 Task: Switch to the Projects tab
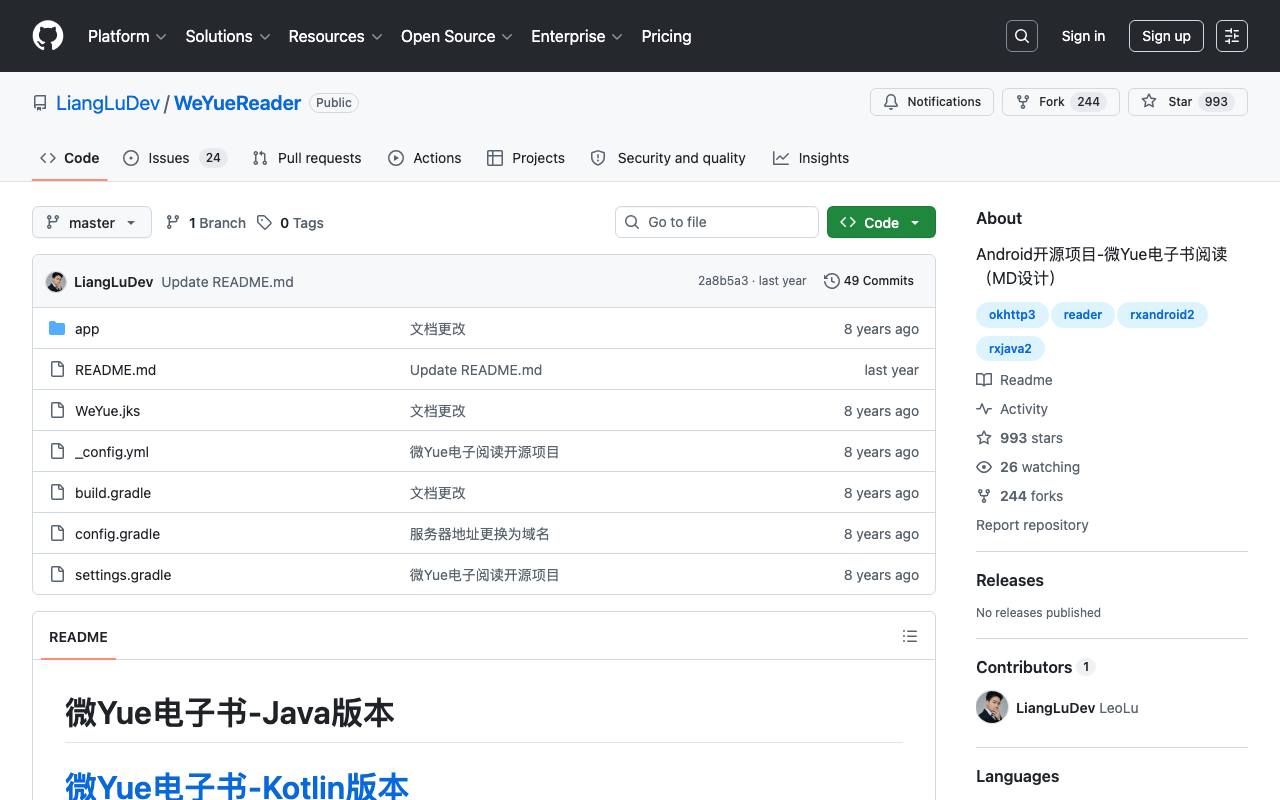click(526, 158)
